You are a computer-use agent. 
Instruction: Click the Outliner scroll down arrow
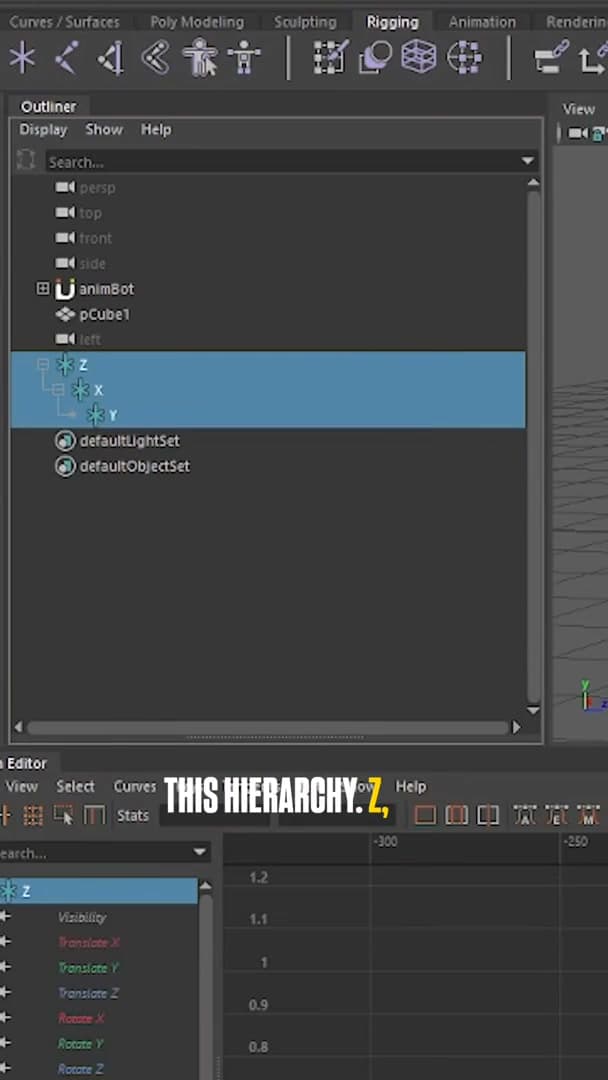coord(534,710)
